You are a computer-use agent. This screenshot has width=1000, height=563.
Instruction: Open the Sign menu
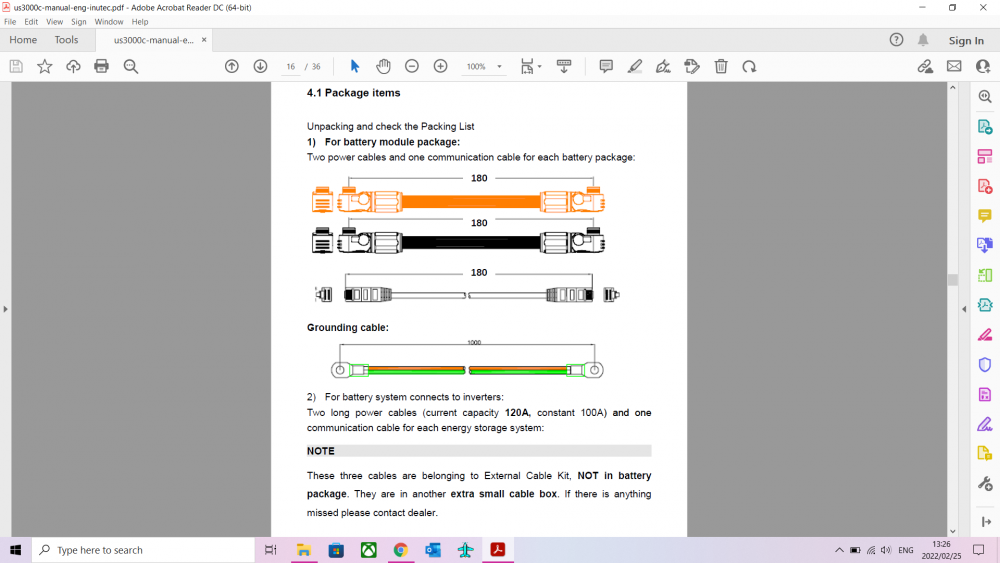pyautogui.click(x=78, y=22)
